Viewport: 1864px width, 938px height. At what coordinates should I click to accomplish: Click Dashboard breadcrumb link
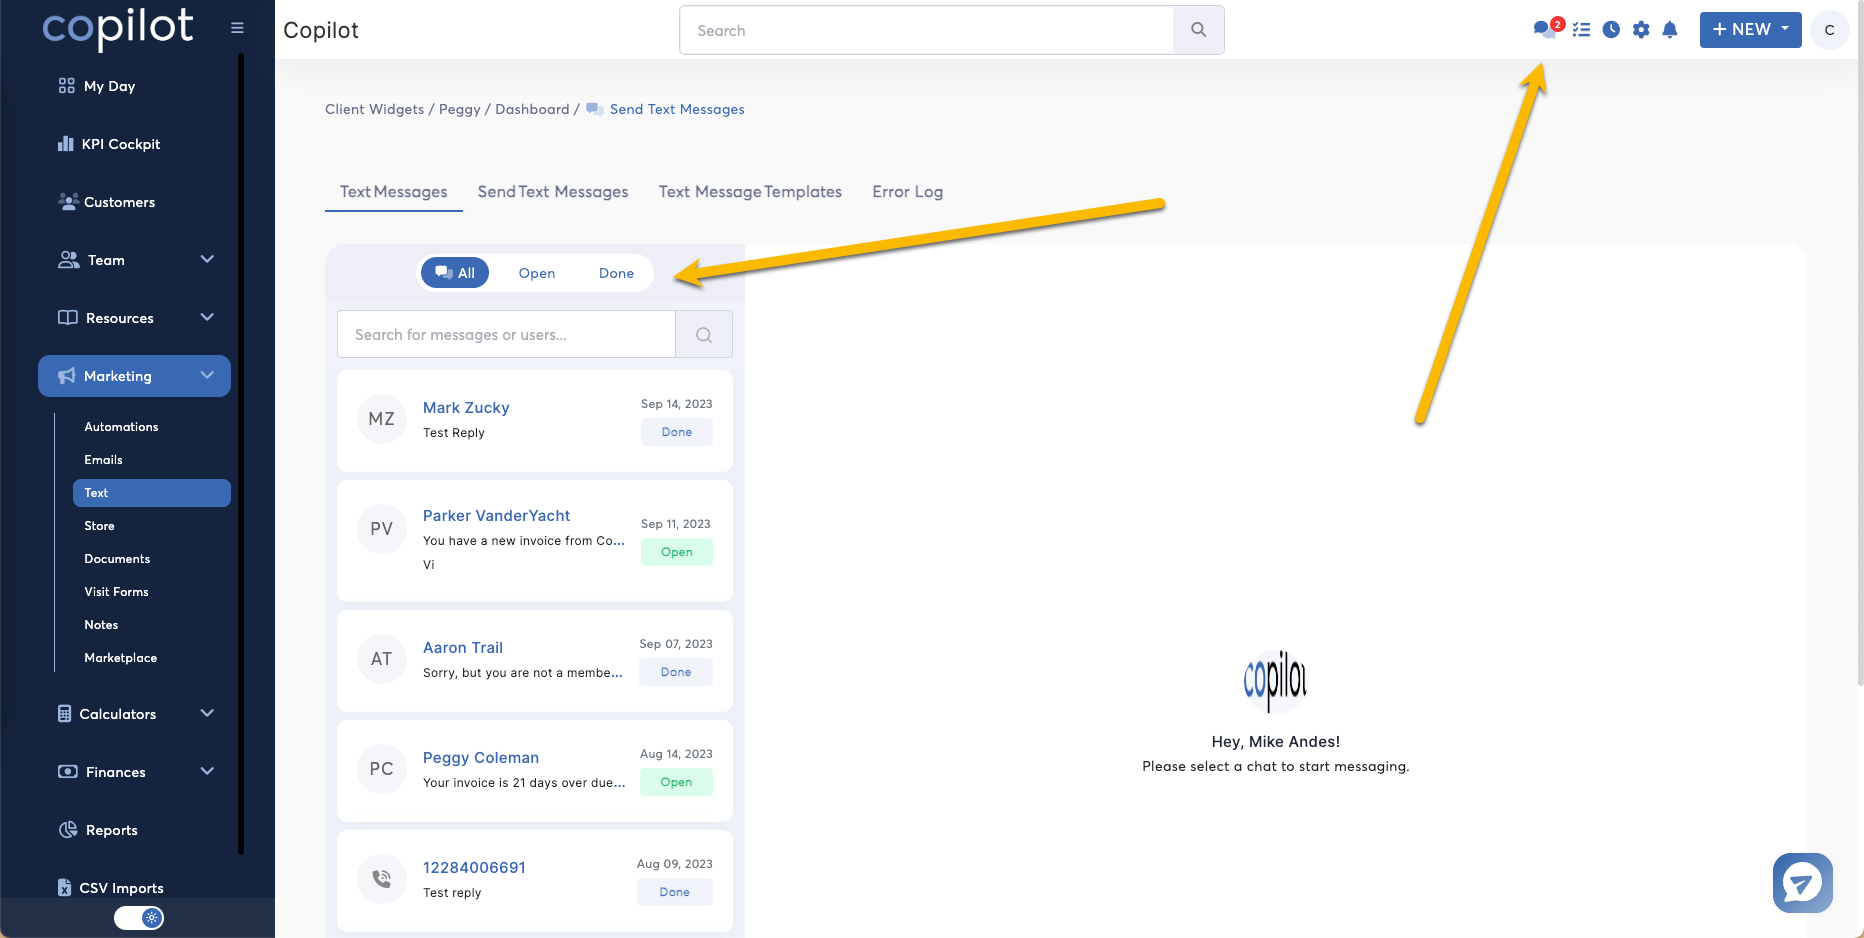coord(532,109)
